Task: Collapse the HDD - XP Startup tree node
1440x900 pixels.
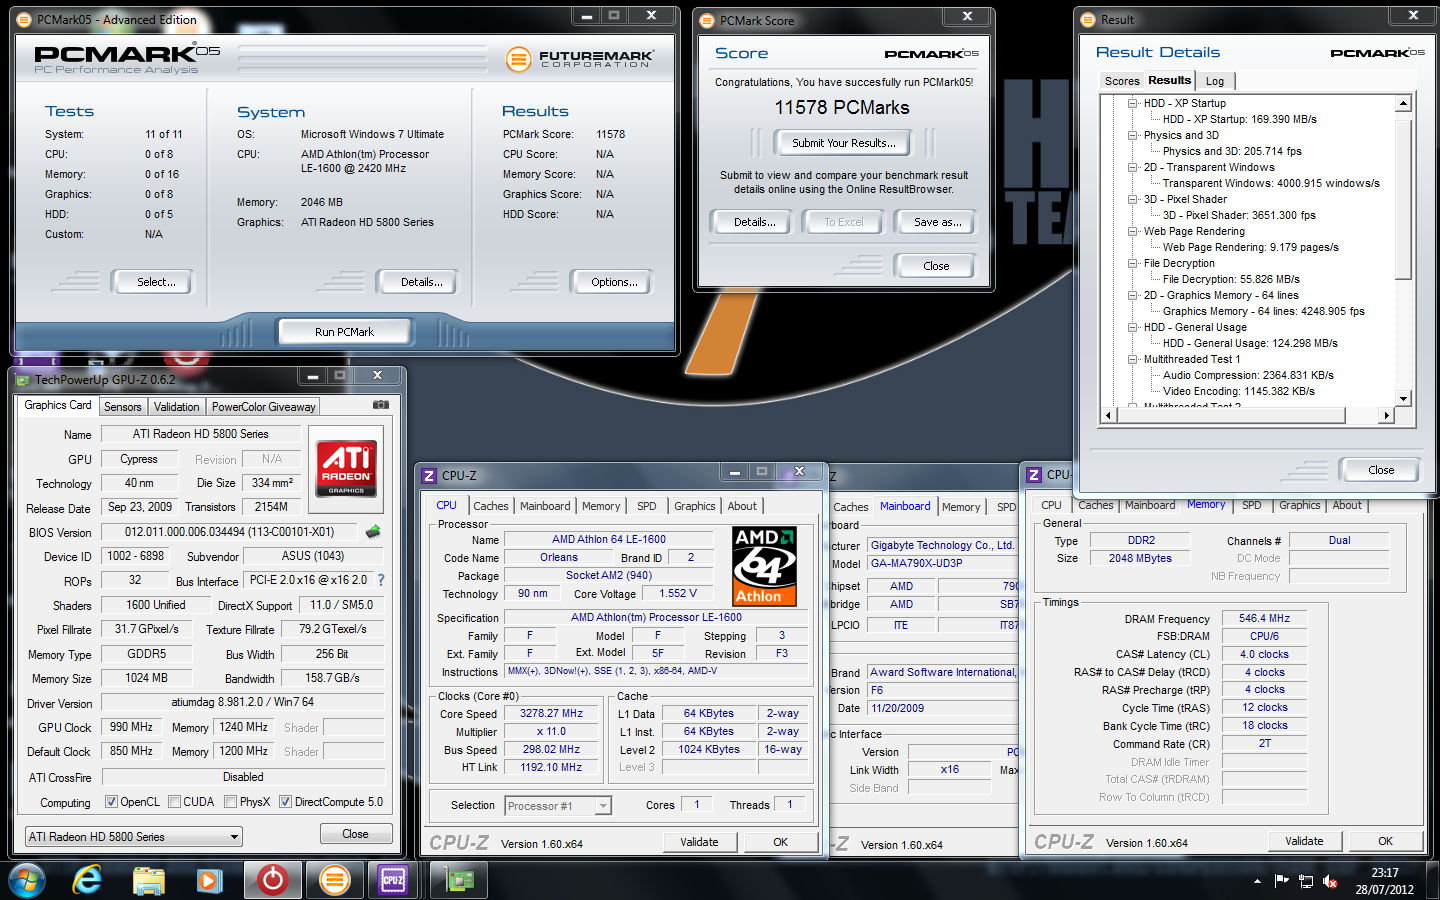Action: (1133, 103)
